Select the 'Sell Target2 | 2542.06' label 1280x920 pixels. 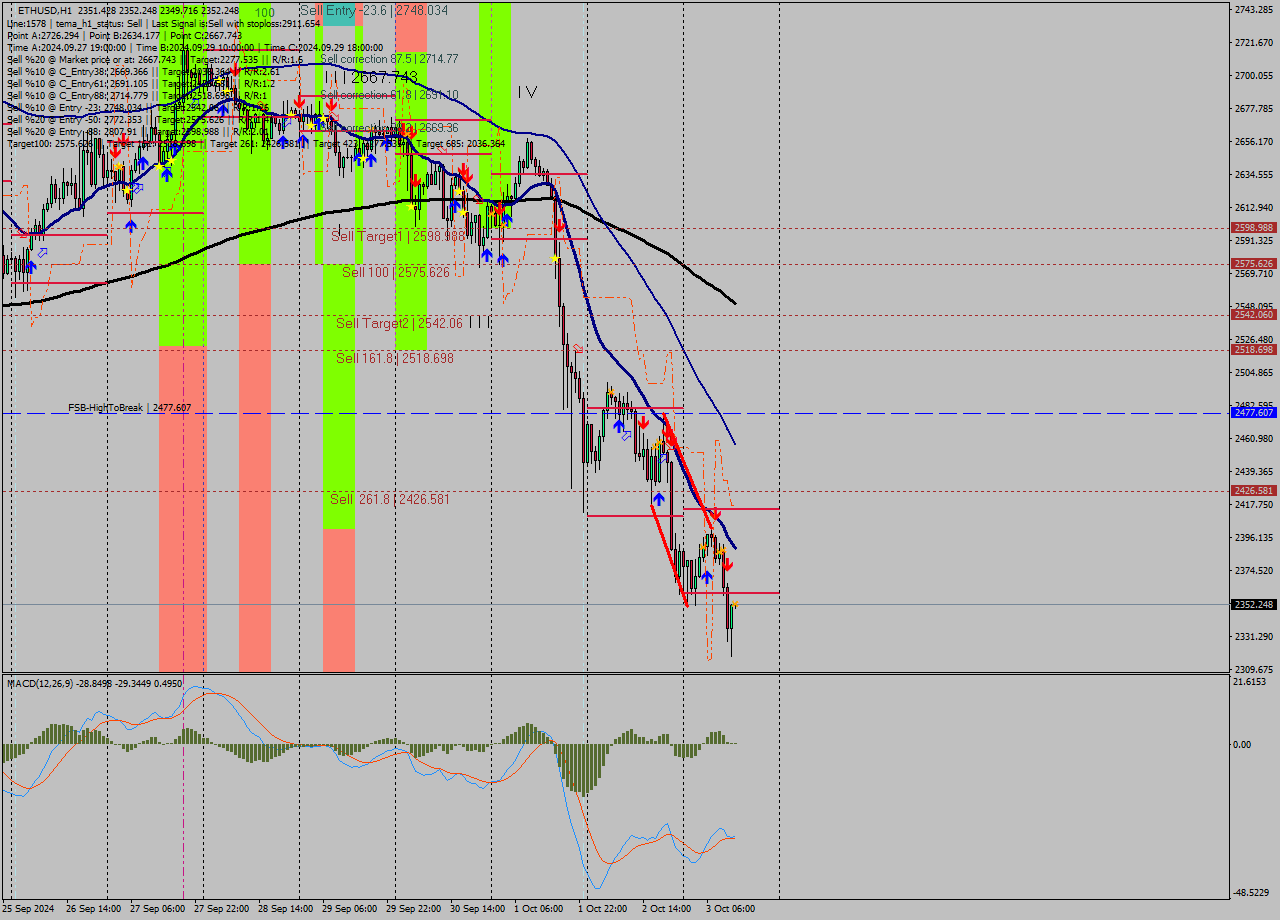[x=399, y=323]
